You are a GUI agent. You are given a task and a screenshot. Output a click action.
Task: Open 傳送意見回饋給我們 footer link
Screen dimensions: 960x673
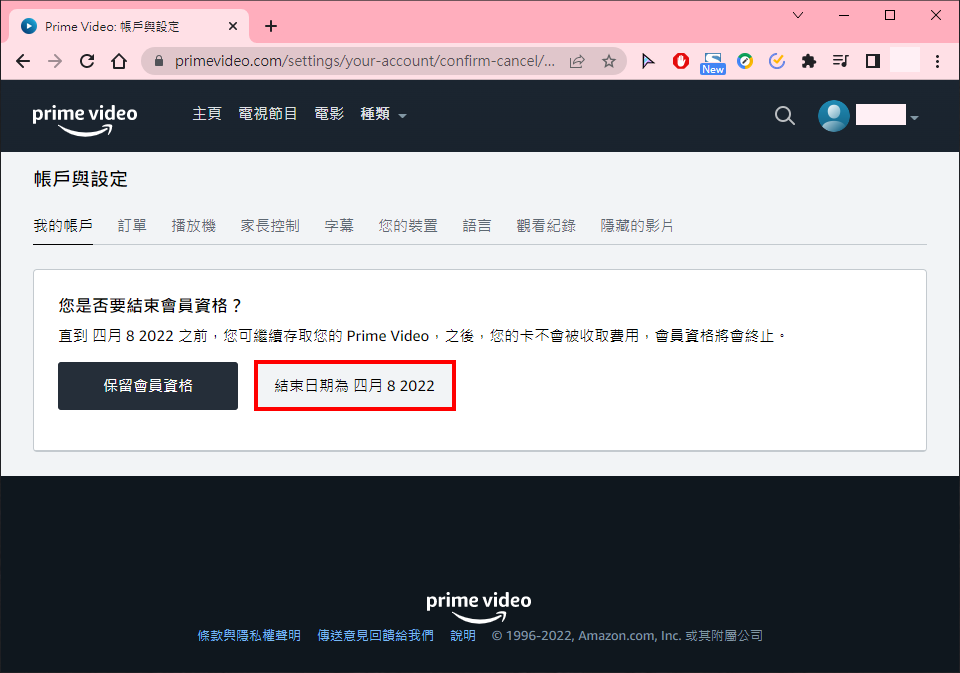coord(375,636)
